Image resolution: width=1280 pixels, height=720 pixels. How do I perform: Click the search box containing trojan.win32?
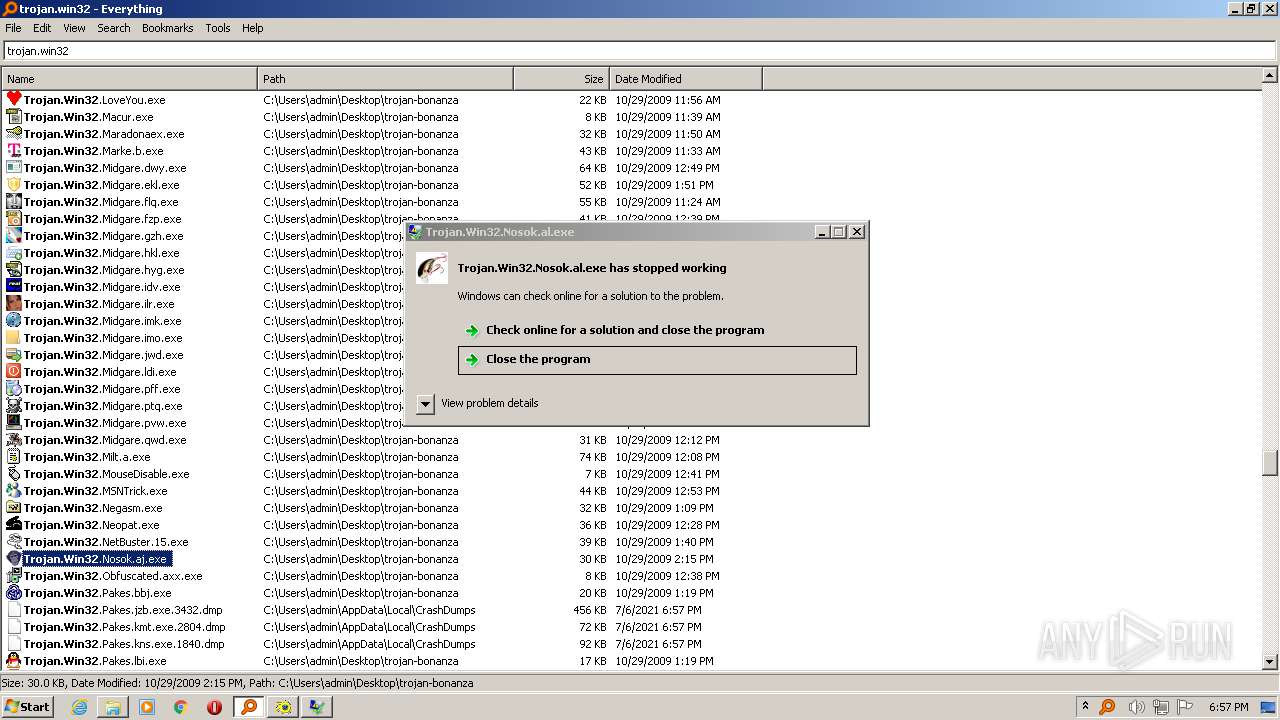pos(639,51)
